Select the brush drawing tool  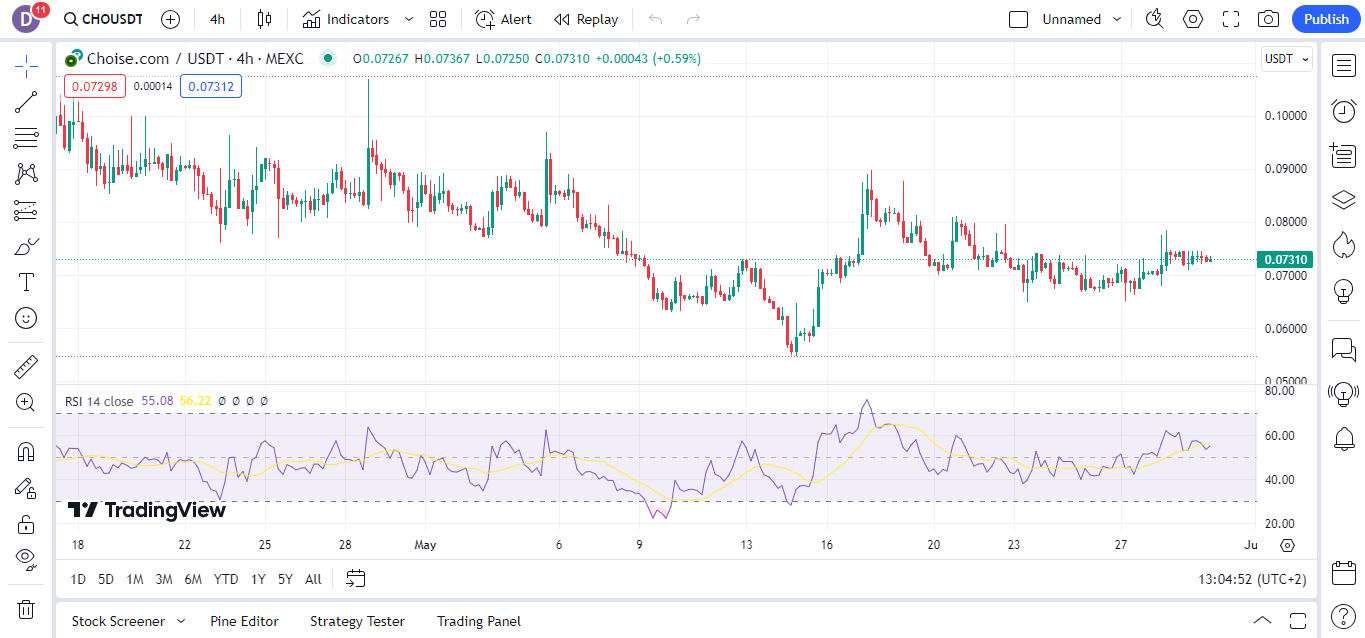[26, 246]
